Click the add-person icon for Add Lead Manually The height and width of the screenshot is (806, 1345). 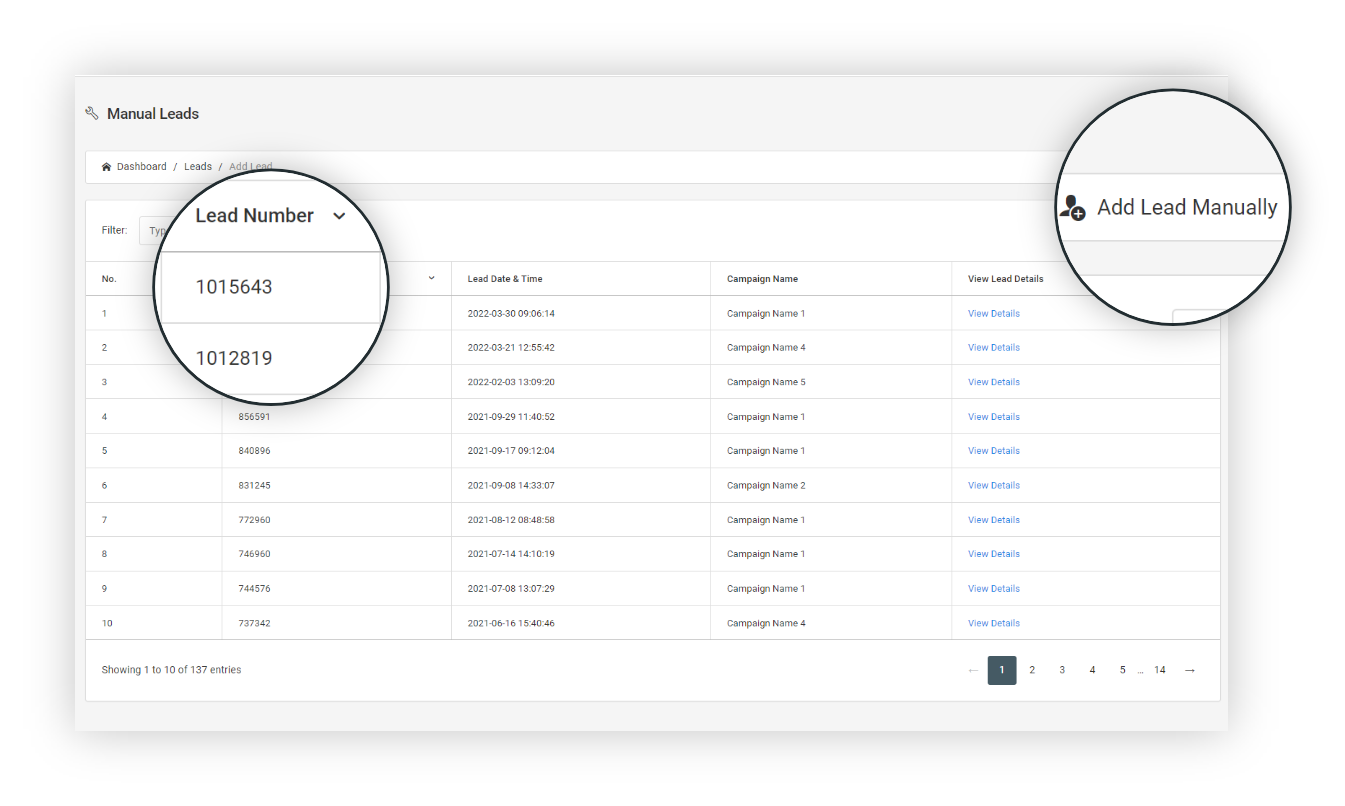(x=1073, y=208)
